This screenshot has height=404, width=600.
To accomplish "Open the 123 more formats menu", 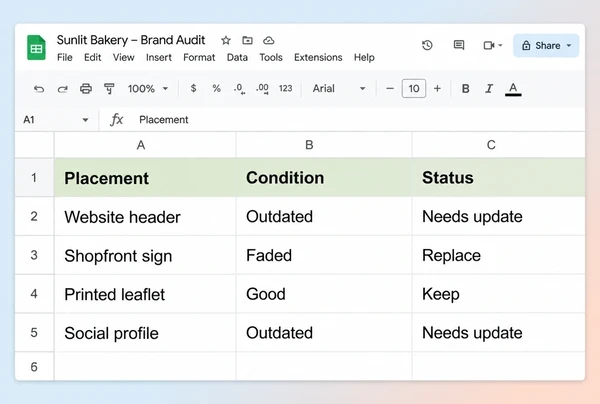I will [x=285, y=88].
